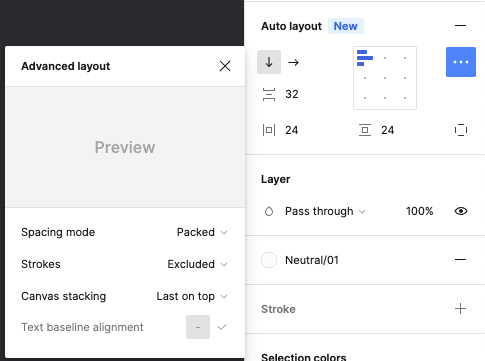Click the blend mode droplet icon

click(269, 211)
